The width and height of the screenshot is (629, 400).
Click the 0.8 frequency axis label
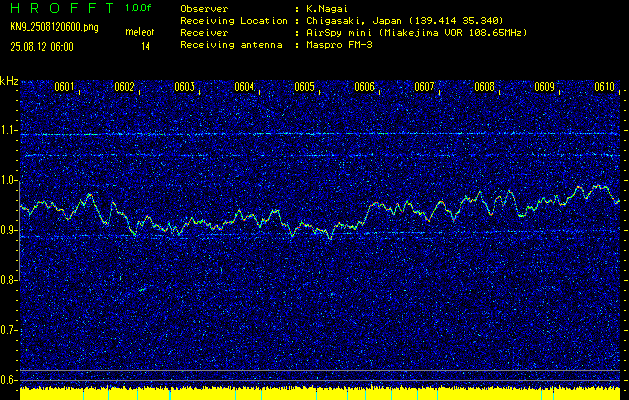(x=9, y=280)
